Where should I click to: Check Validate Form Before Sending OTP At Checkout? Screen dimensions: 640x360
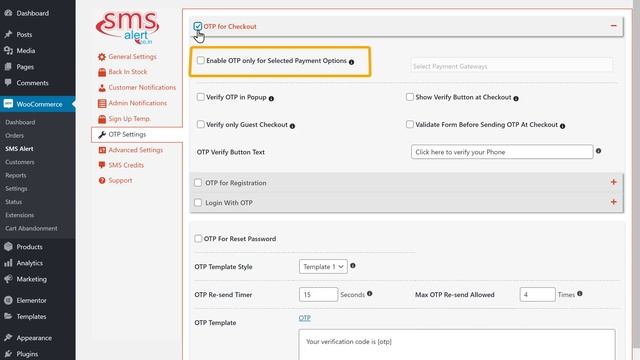pyautogui.click(x=410, y=124)
